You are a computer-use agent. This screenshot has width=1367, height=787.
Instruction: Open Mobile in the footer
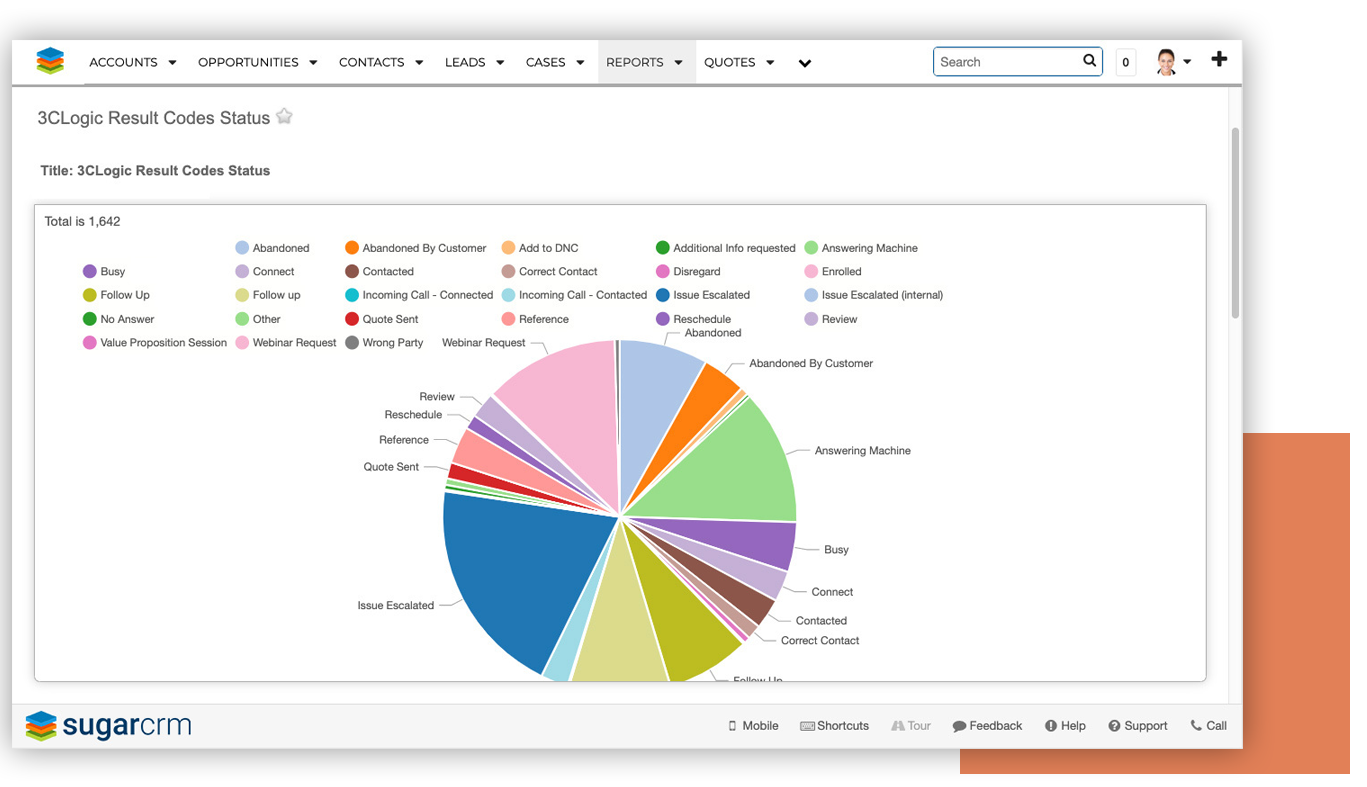pyautogui.click(x=753, y=726)
